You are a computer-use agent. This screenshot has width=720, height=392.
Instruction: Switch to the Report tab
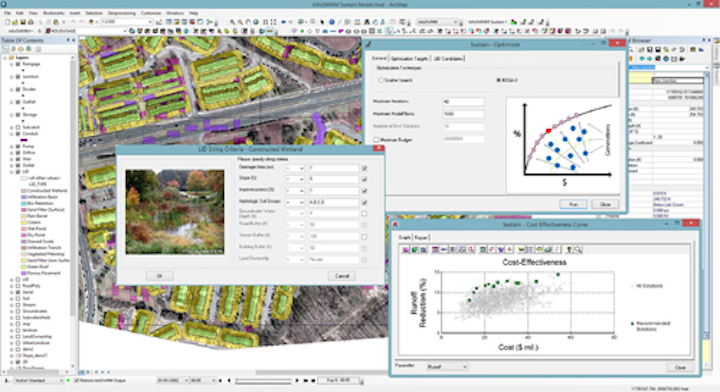421,238
